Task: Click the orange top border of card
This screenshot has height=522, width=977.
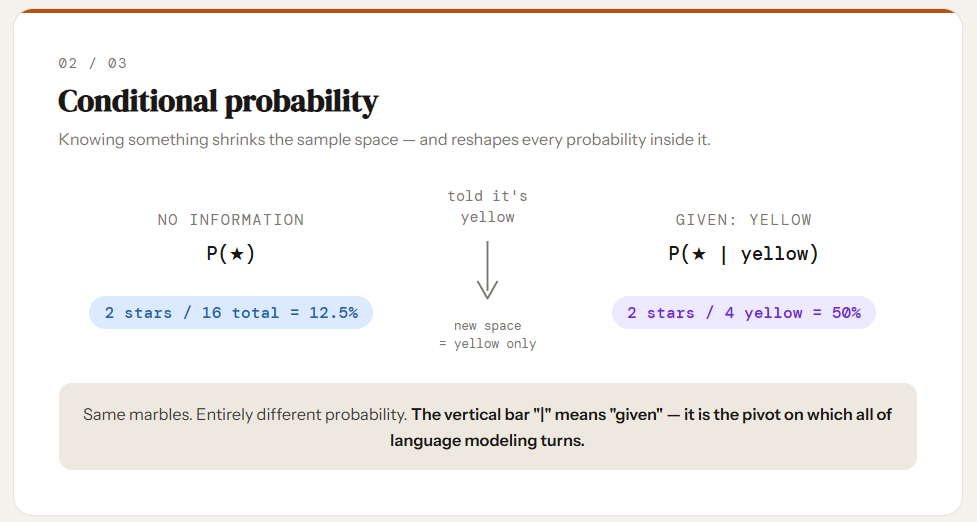Action: pyautogui.click(x=488, y=11)
